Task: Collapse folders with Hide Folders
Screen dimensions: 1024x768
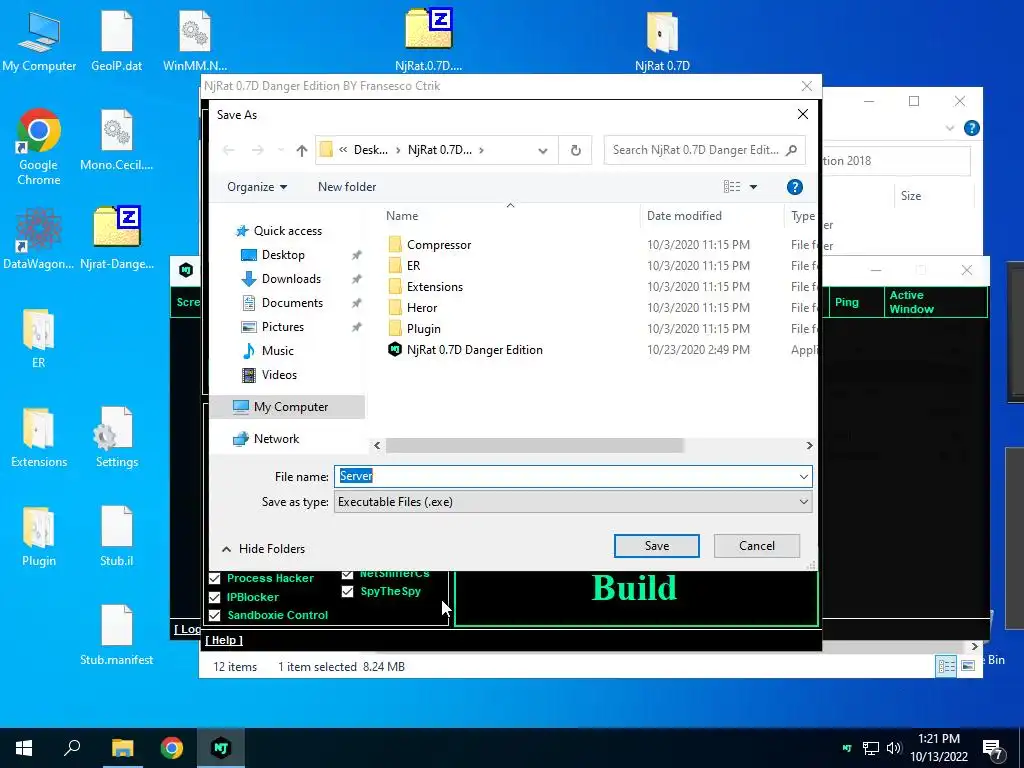Action: click(x=263, y=549)
